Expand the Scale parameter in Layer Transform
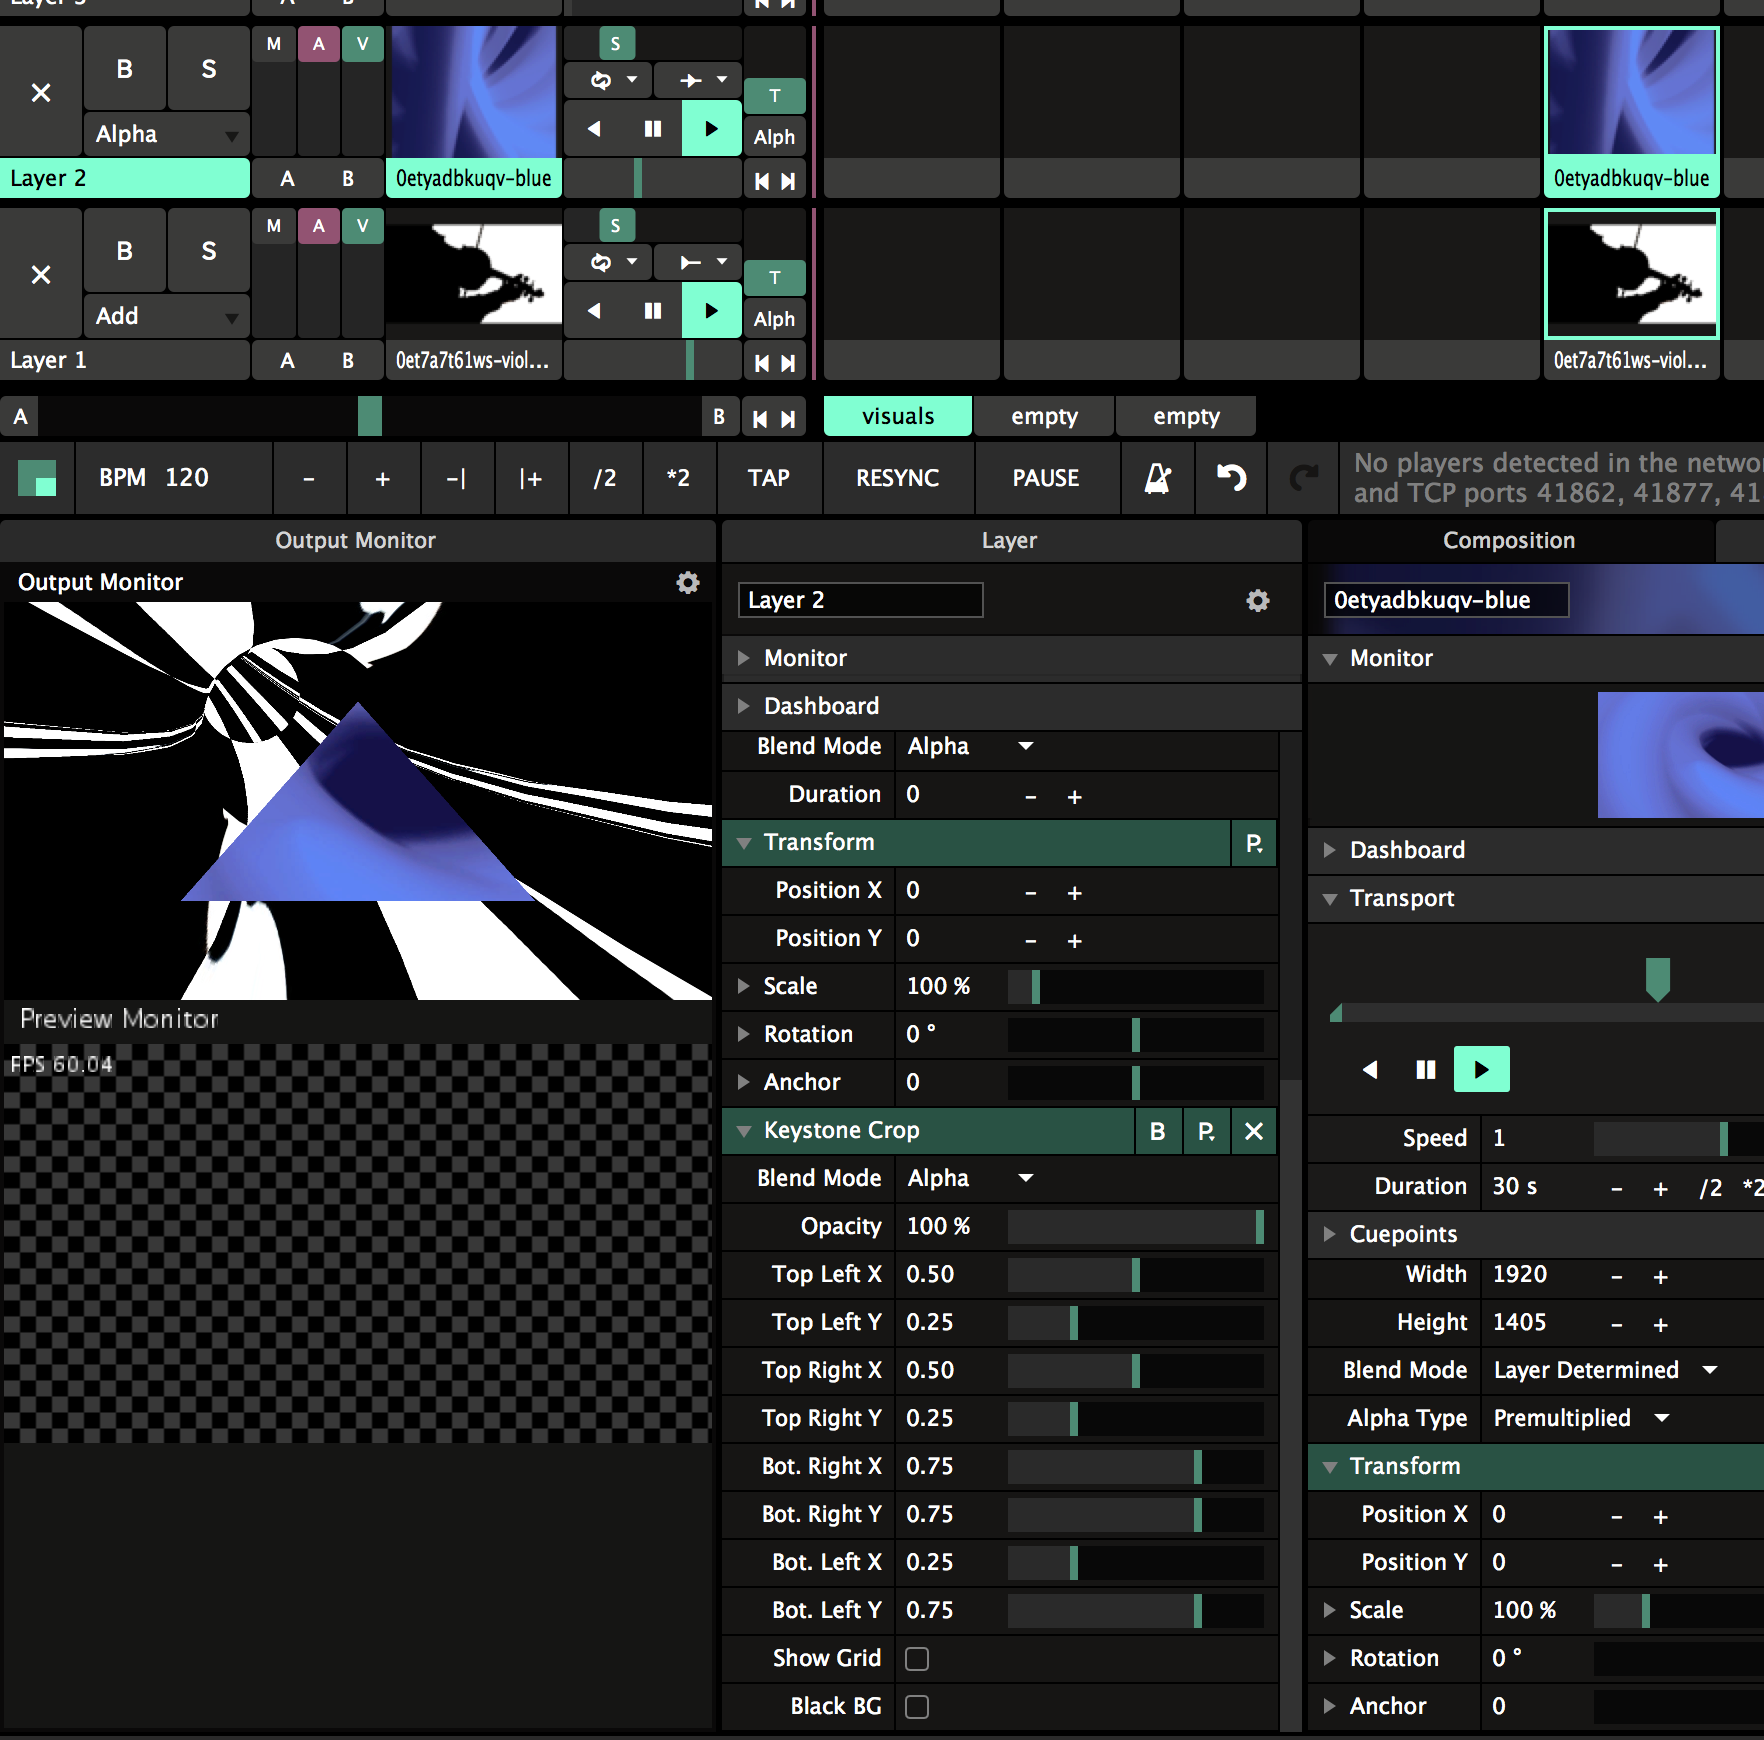1764x1740 pixels. [x=743, y=986]
